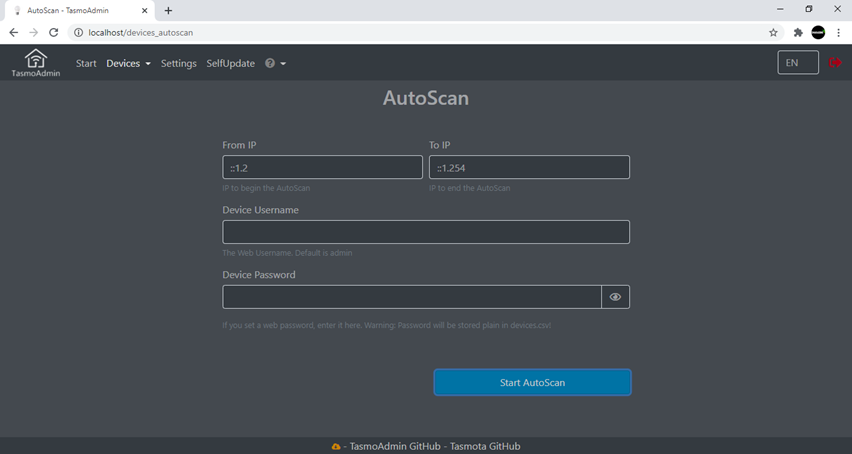Screen dimensions: 852x454
Task: Open Chrome profile avatar
Action: (818, 33)
